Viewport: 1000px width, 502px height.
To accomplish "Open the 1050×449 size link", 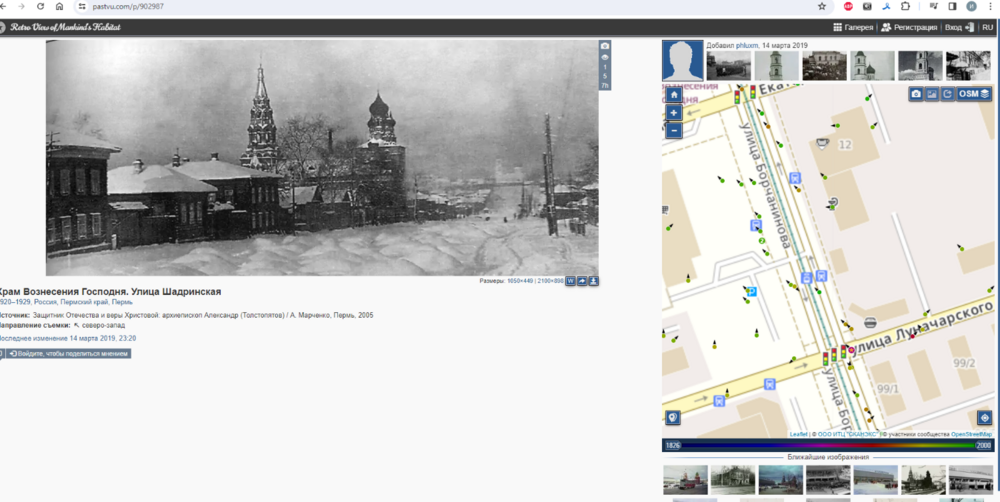I will click(520, 281).
